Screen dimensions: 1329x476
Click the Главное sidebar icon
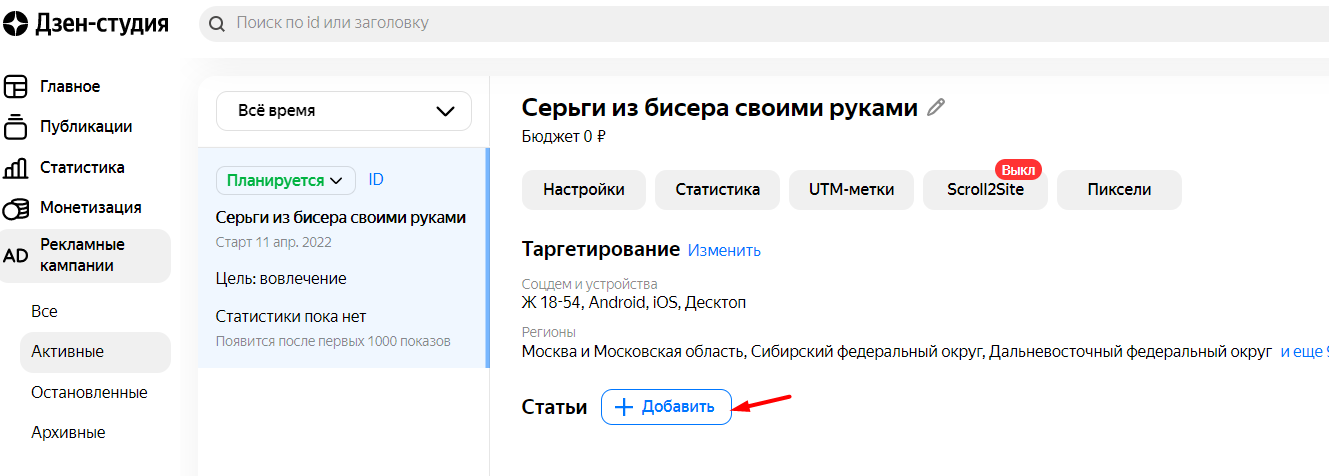(16, 87)
